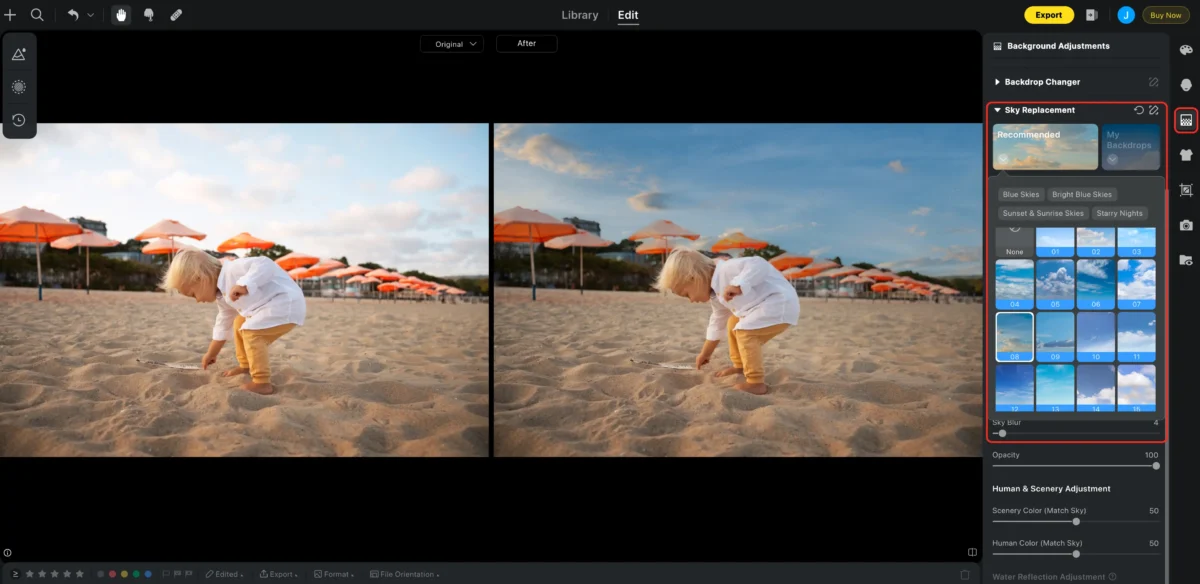Set a five-star rating
The image size is (1200, 584).
[81, 574]
